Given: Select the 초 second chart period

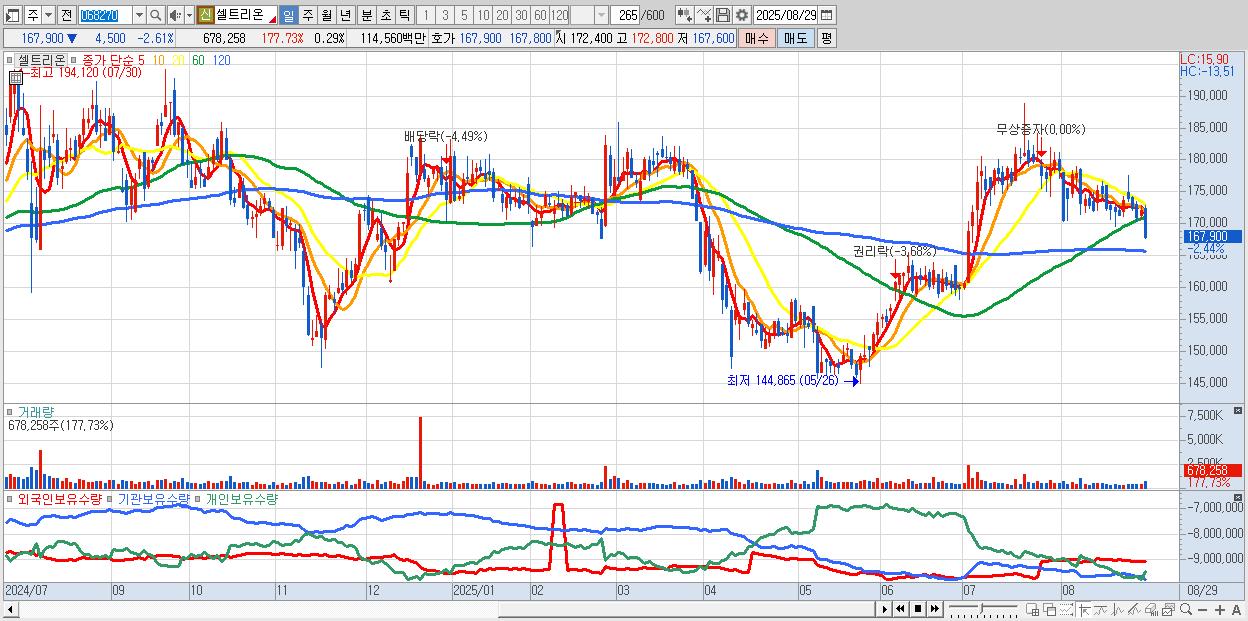Looking at the screenshot, I should pyautogui.click(x=385, y=15).
